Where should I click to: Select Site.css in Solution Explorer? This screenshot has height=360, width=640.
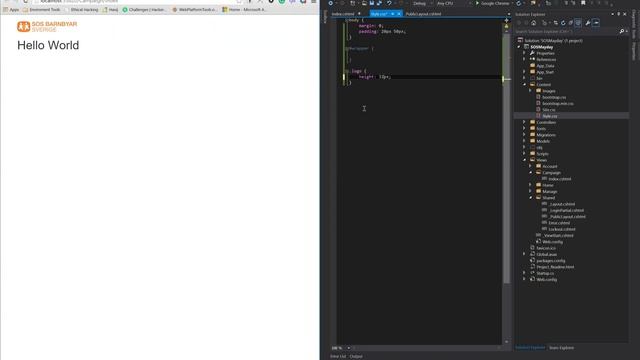pos(549,110)
